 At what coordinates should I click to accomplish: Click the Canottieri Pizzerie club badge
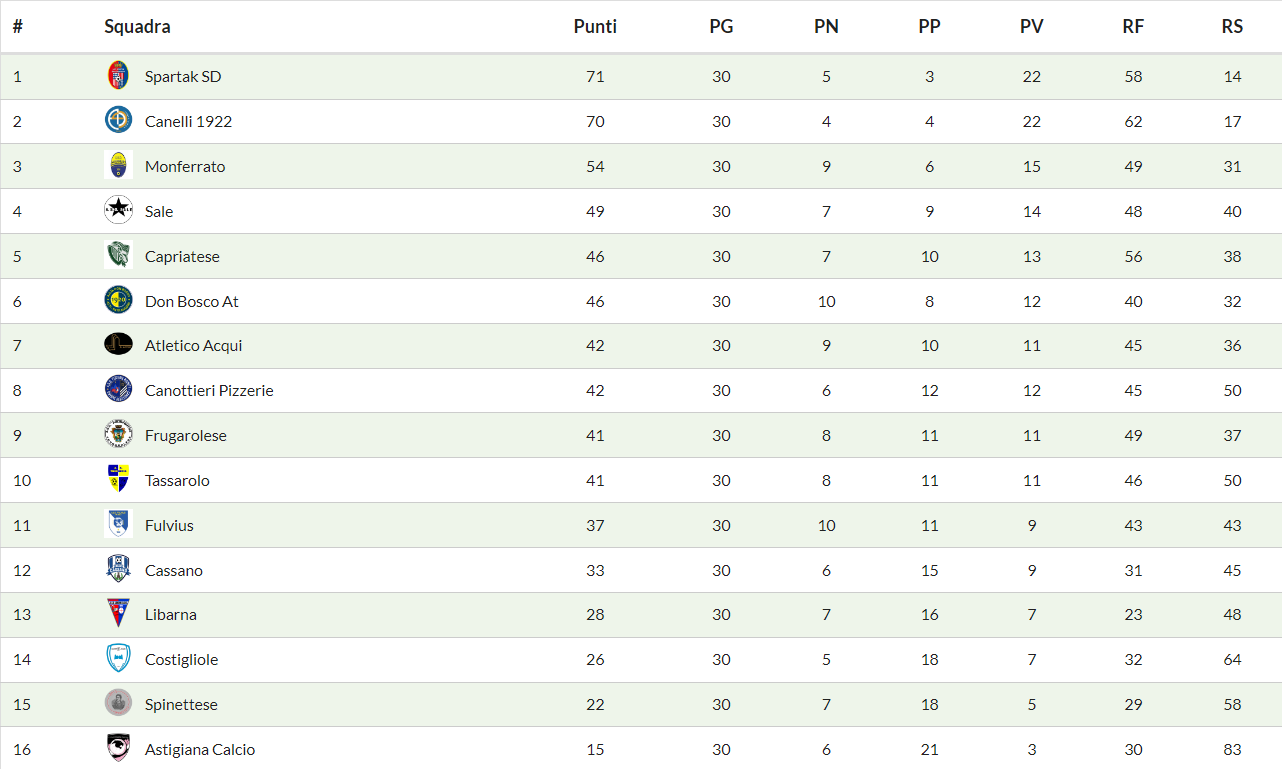pos(118,389)
